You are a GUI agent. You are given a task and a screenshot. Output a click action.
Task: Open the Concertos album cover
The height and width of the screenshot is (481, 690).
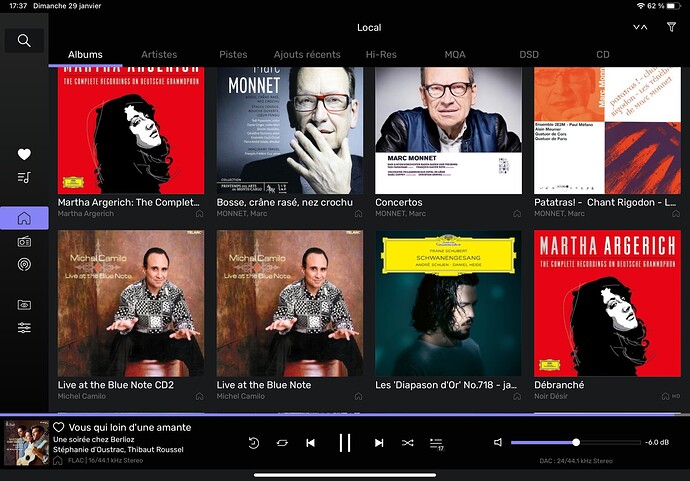448,131
